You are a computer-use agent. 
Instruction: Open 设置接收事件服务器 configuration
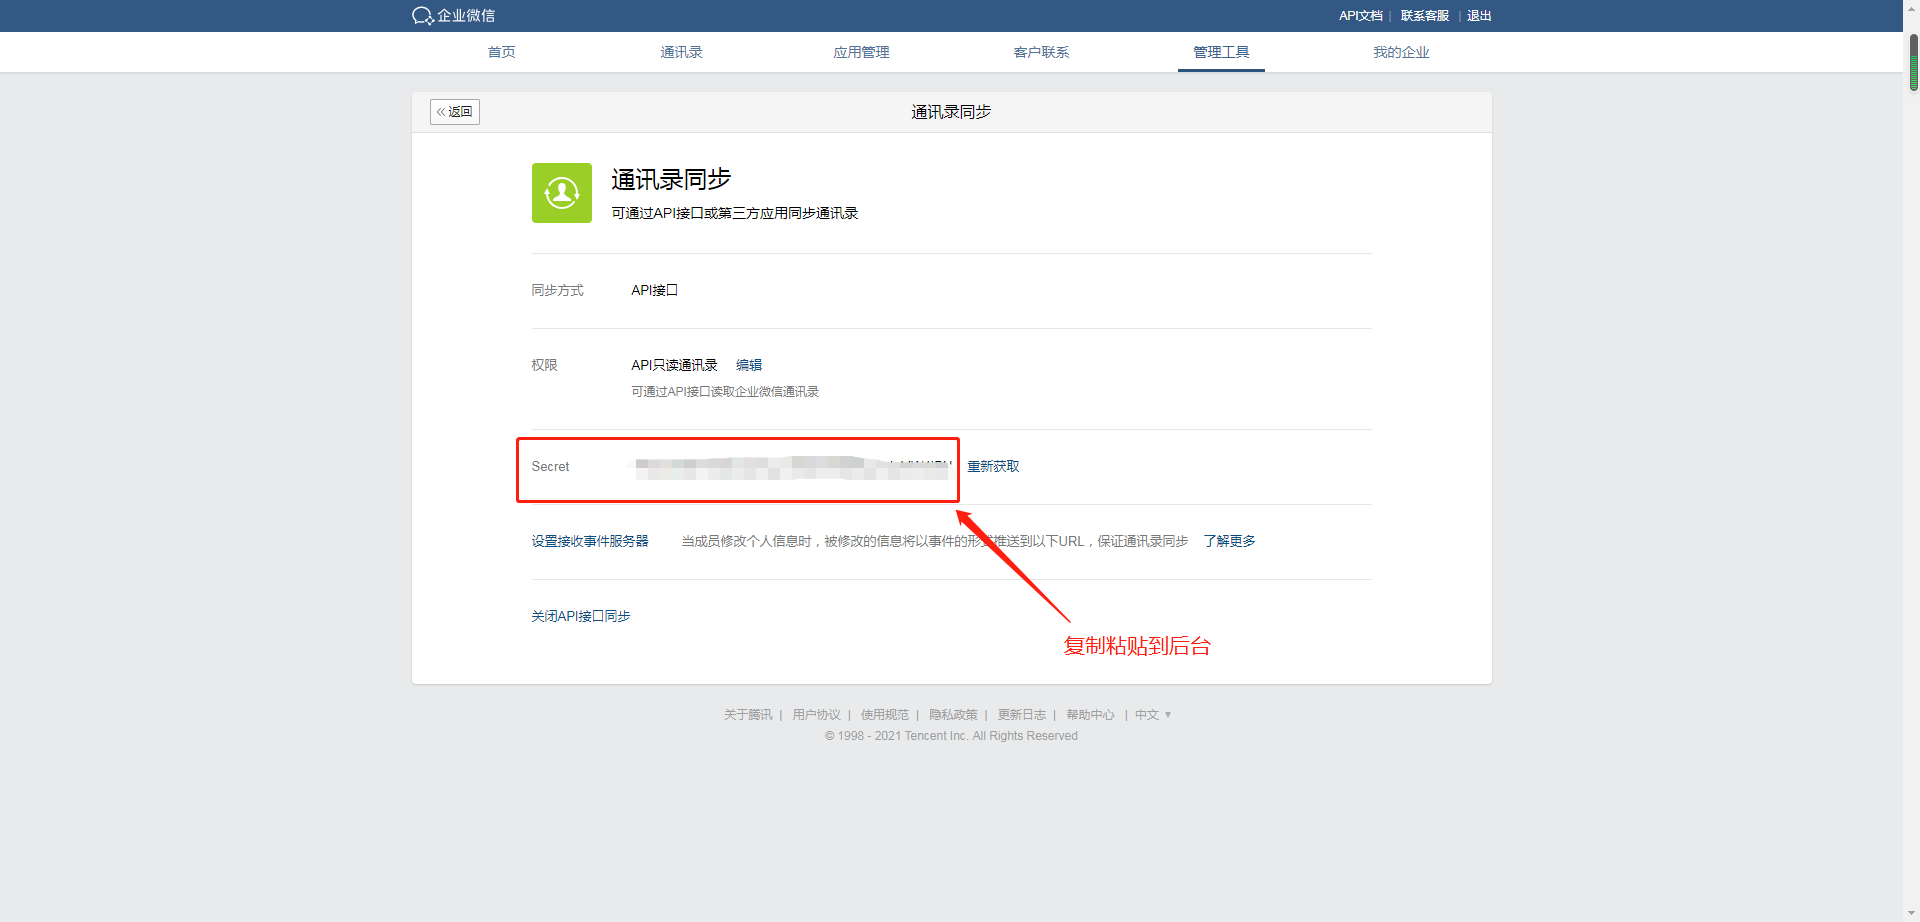click(590, 540)
